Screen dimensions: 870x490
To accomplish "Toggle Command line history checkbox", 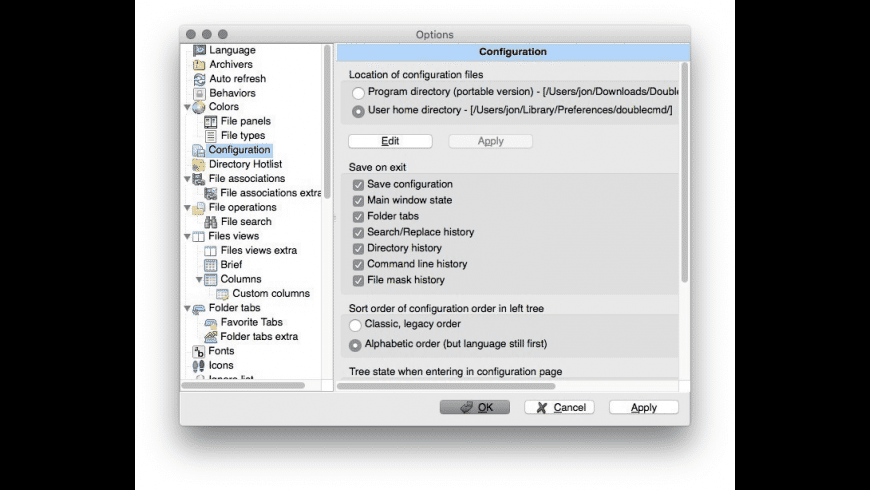I will (358, 265).
